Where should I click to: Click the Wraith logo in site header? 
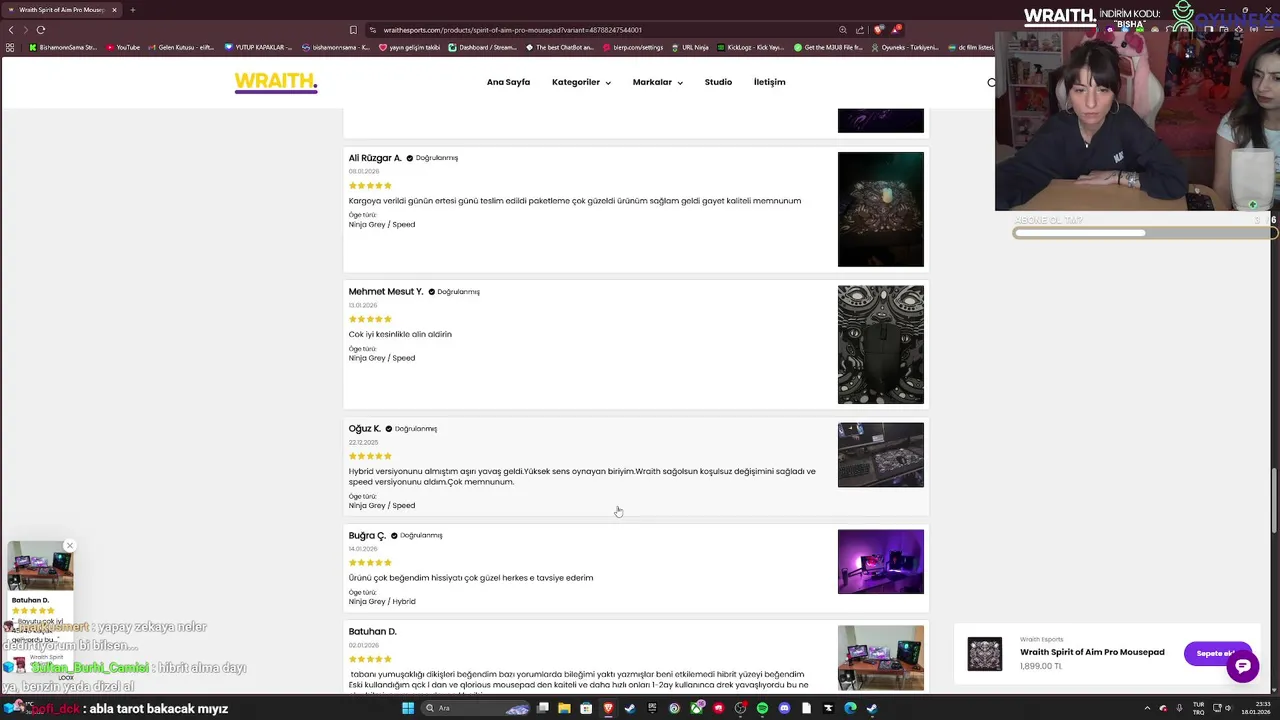[276, 83]
